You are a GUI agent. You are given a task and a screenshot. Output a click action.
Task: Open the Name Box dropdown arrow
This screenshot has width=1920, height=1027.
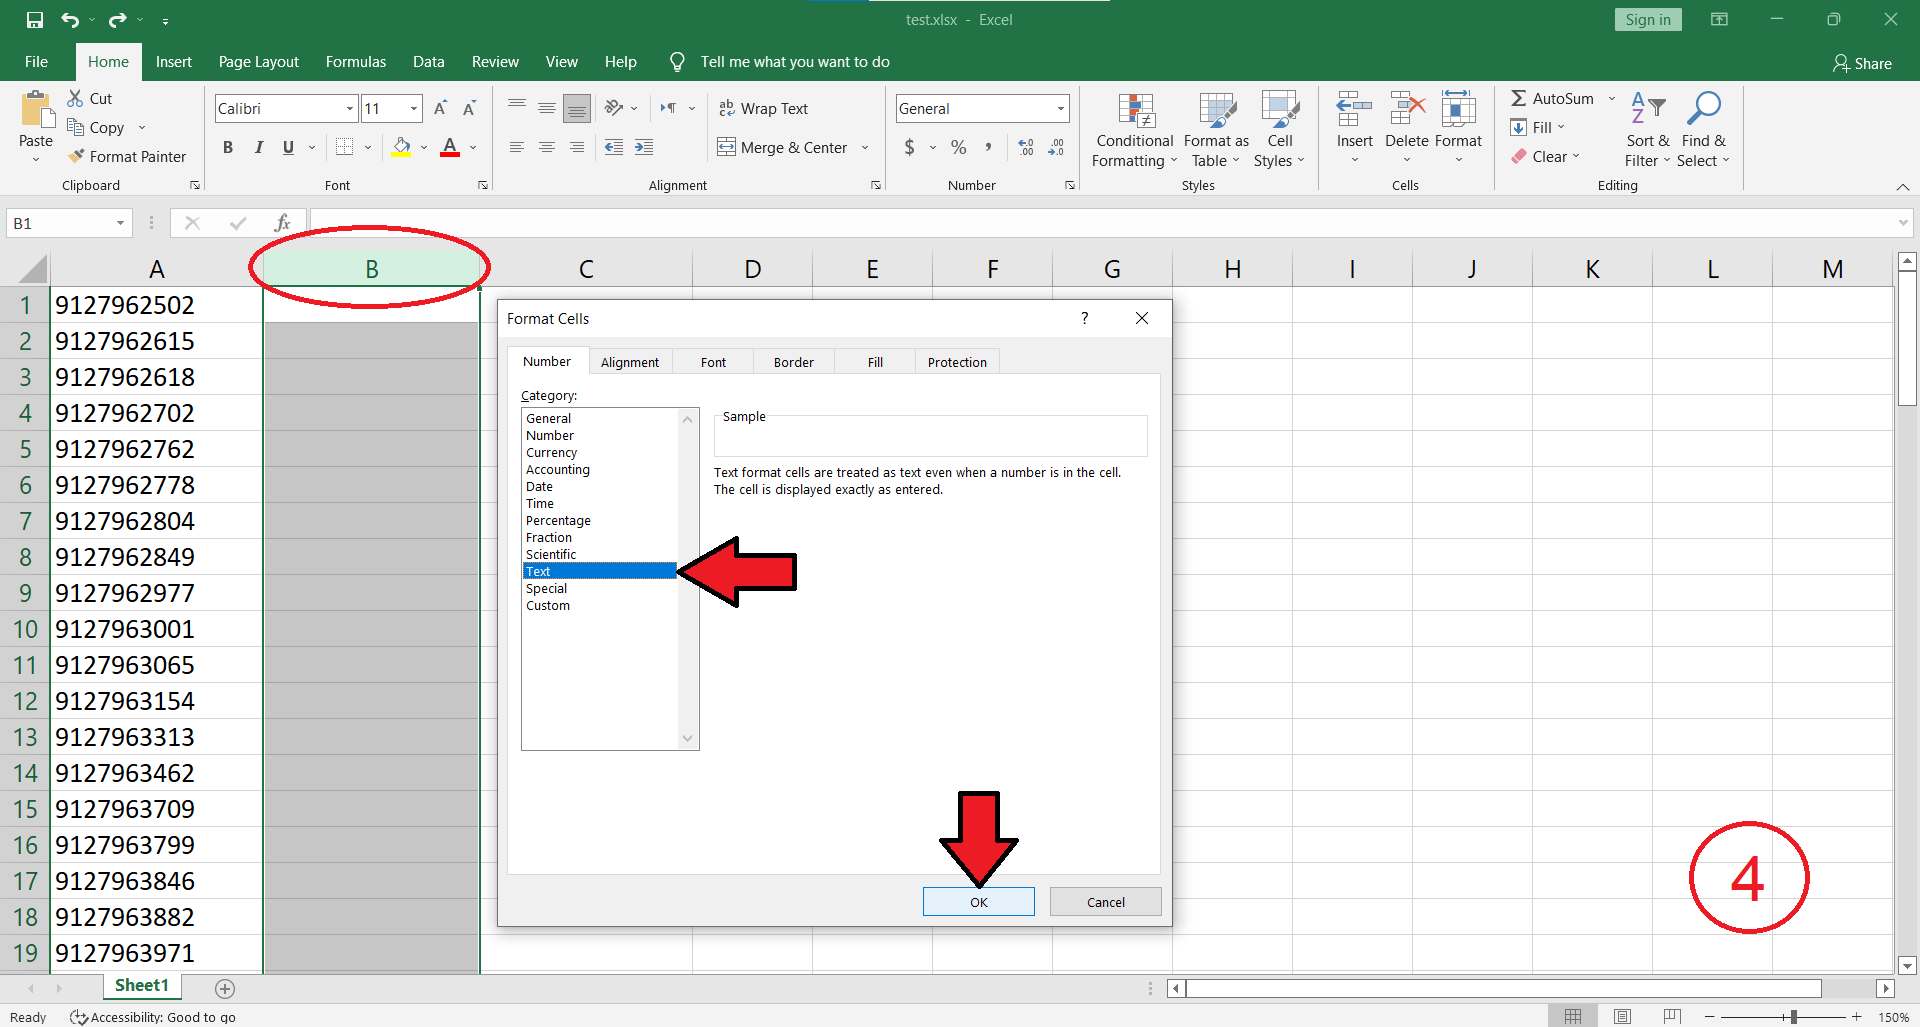120,223
